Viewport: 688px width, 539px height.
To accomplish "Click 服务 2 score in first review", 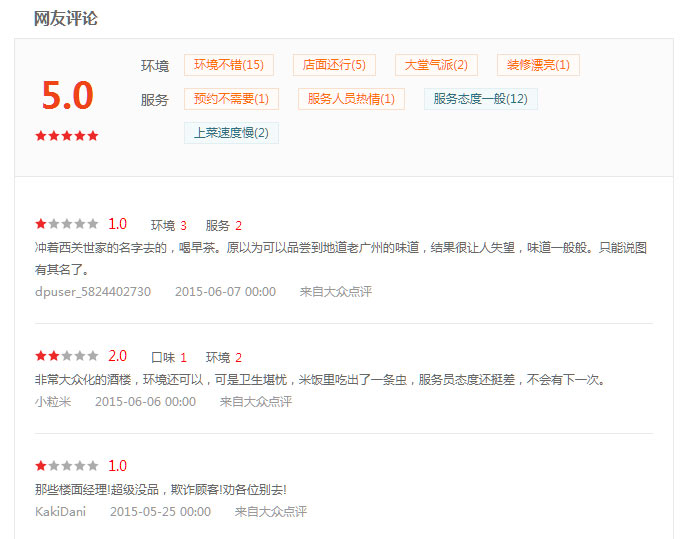I will 224,226.
